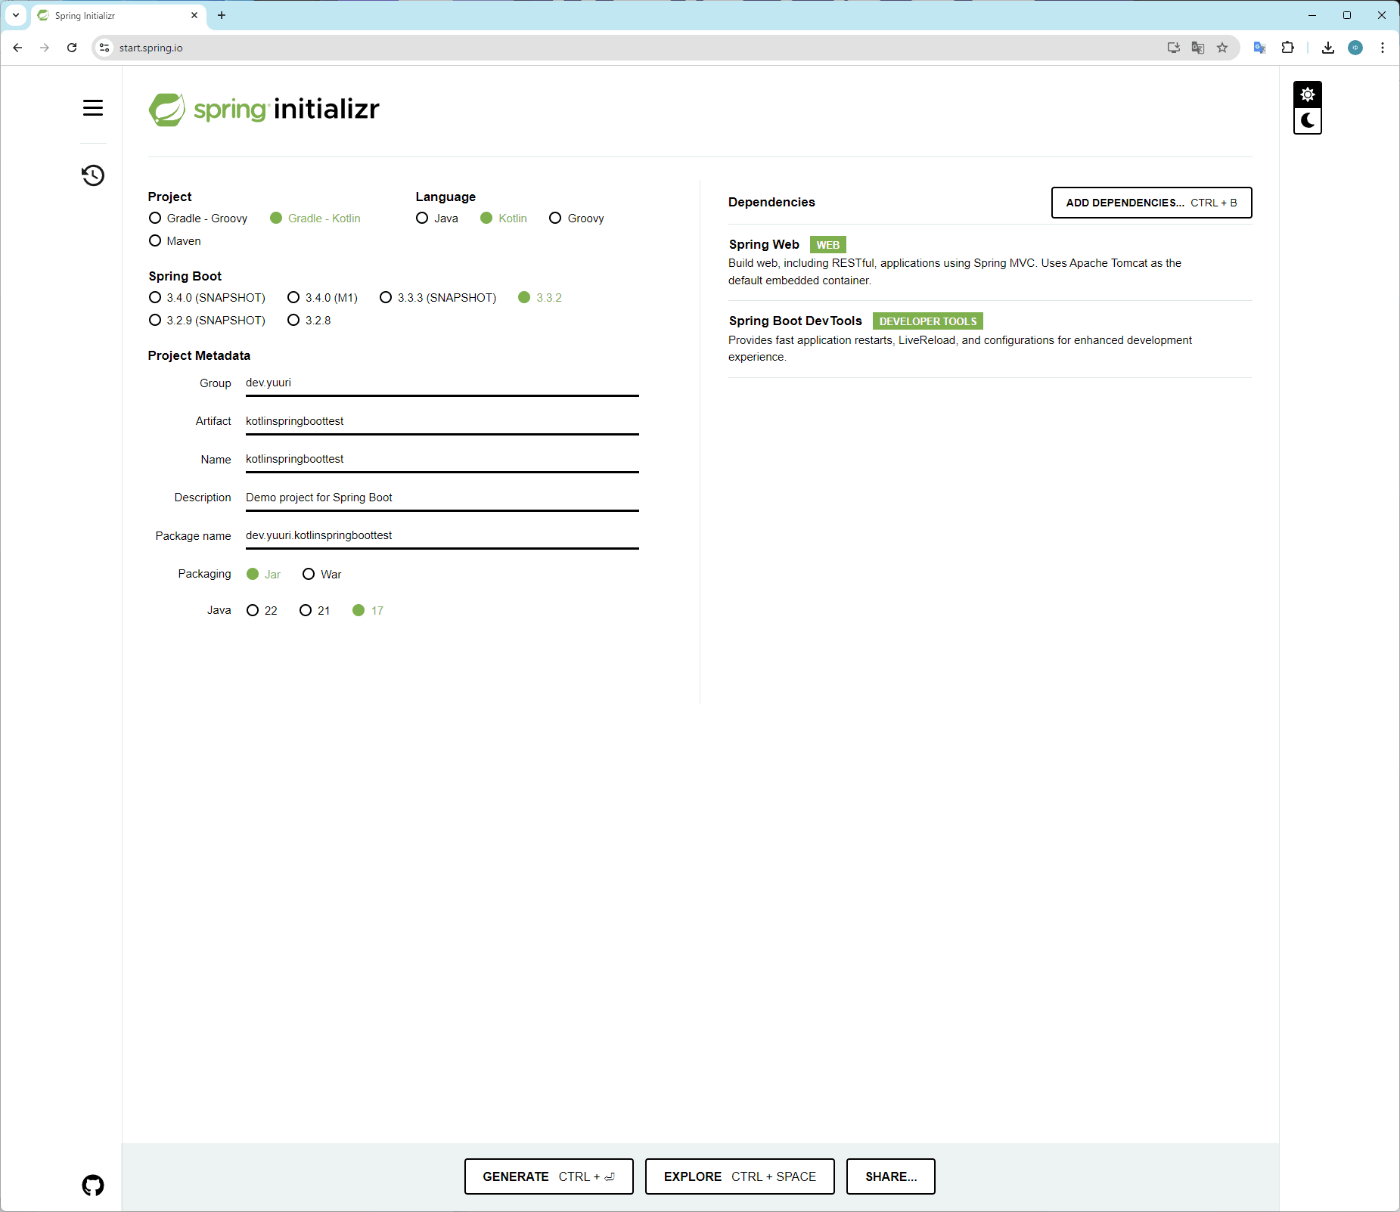Viewport: 1400px width, 1212px height.
Task: Choose Groovy as the language
Action: 576,218
